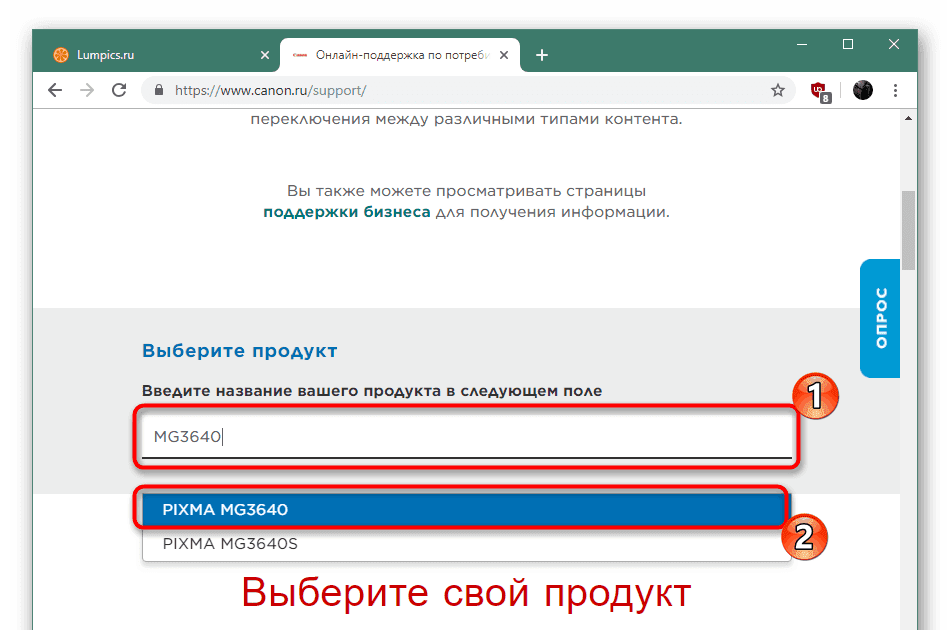The height and width of the screenshot is (630, 950).
Task: Close the Lumpics.ru tab
Action: (265, 55)
